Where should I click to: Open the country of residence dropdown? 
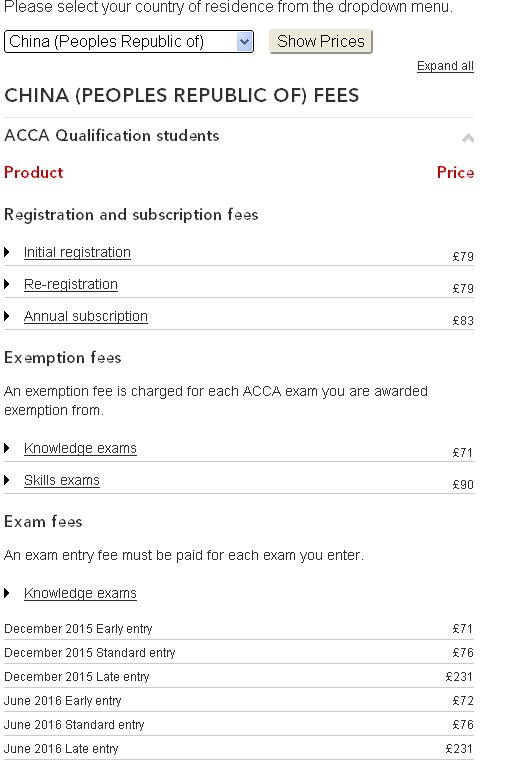coord(128,42)
